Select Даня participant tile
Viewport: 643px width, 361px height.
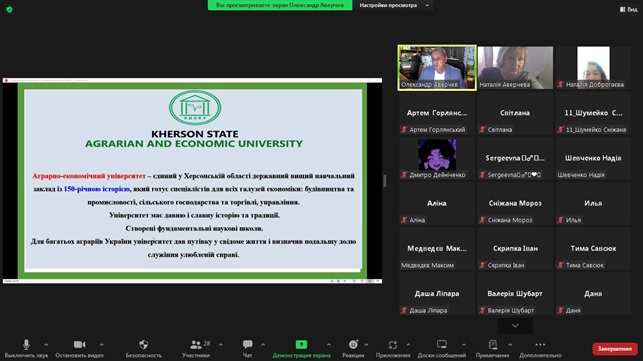pyautogui.click(x=593, y=293)
